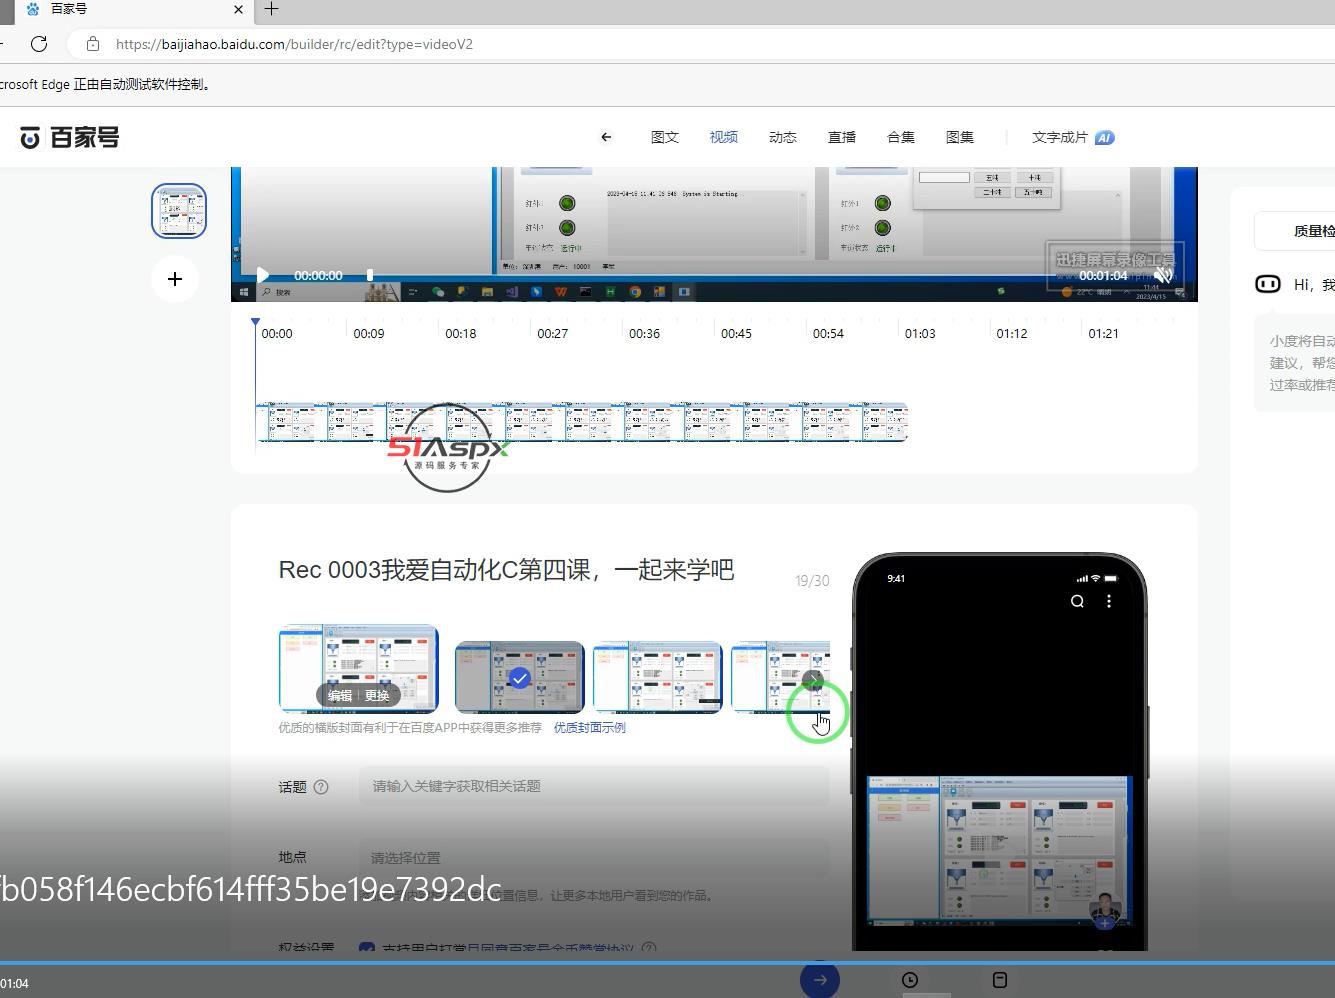Open the 直播 tab
Screen dimensions: 1335x998
[x=842, y=137]
